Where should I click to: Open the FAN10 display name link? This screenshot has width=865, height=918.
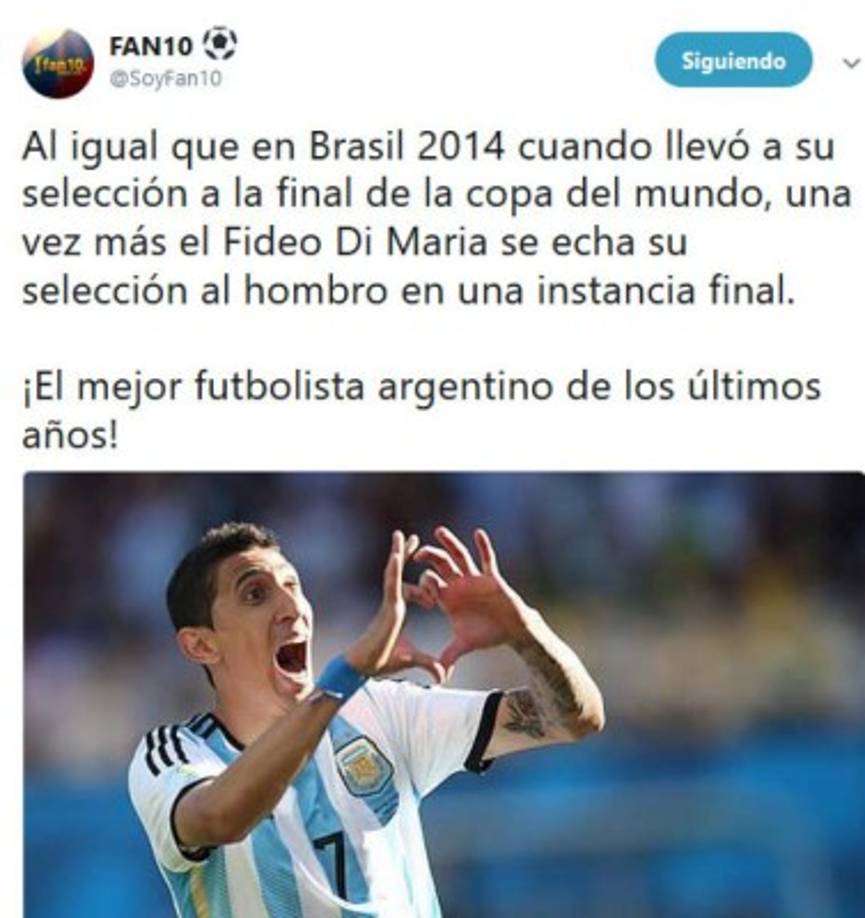point(151,46)
